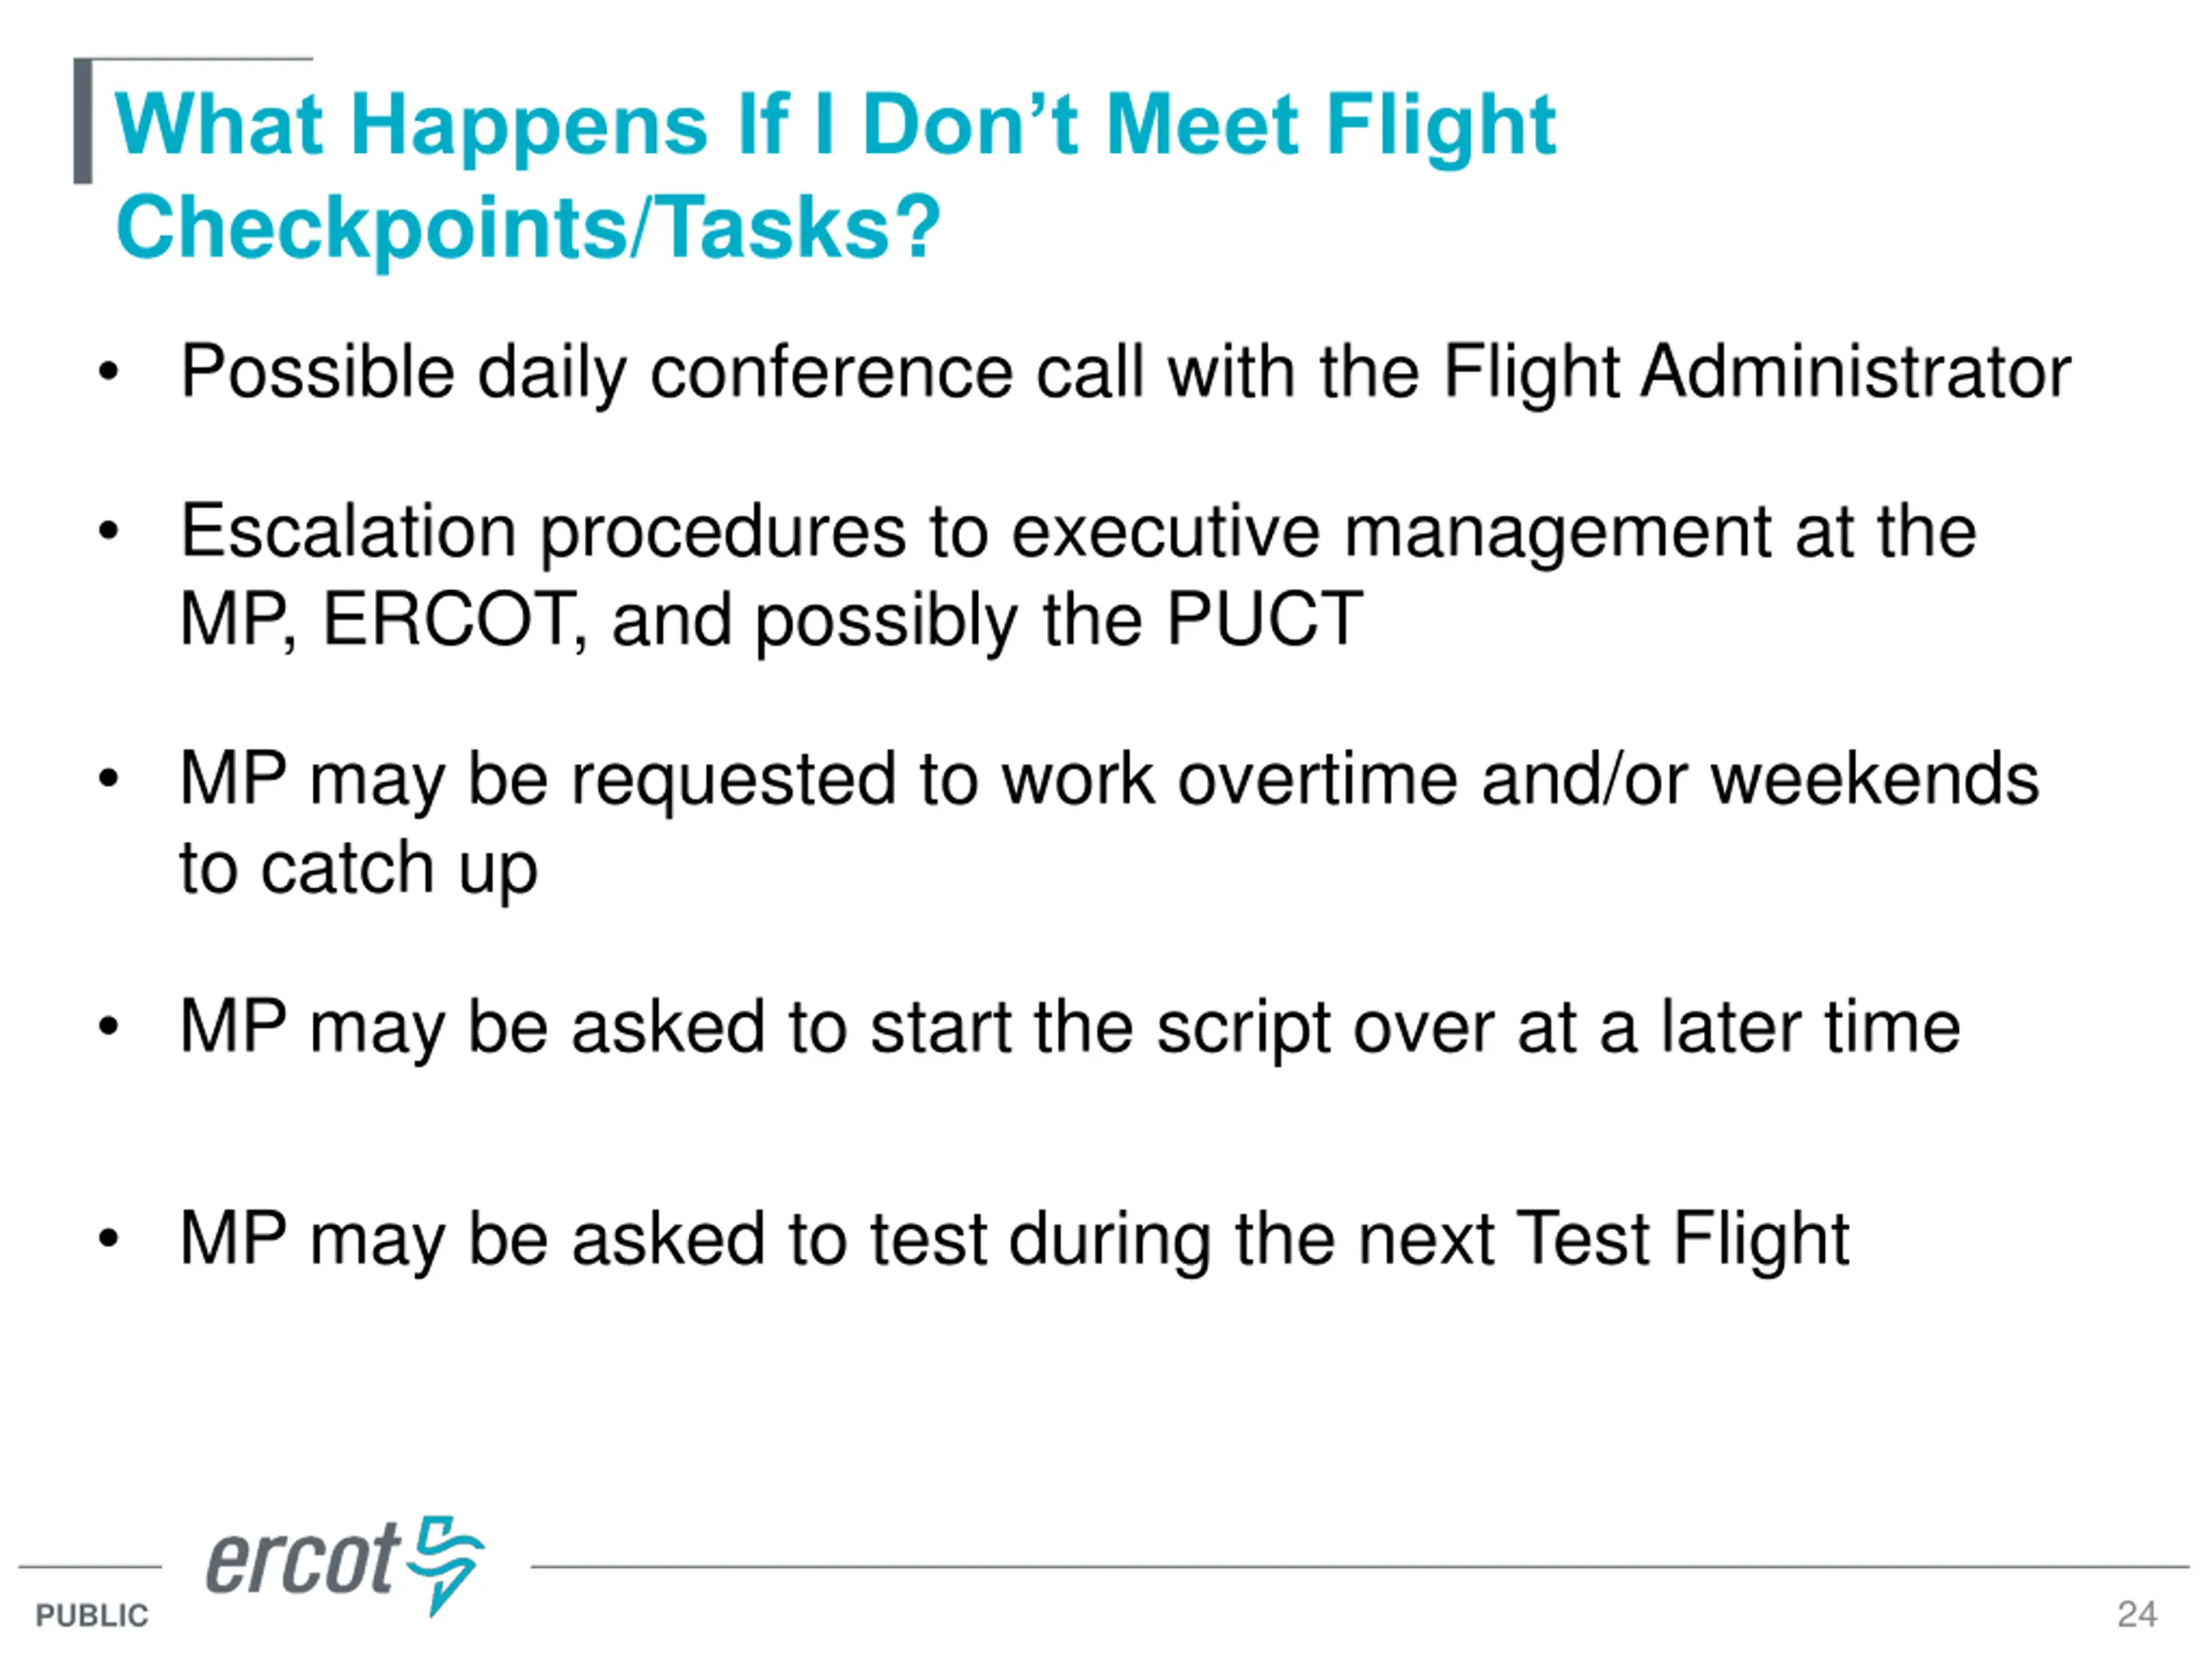This screenshot has width=2212, height=1659.
Task: Click the bullet before 'Possible daily conference call'
Action: [108, 373]
